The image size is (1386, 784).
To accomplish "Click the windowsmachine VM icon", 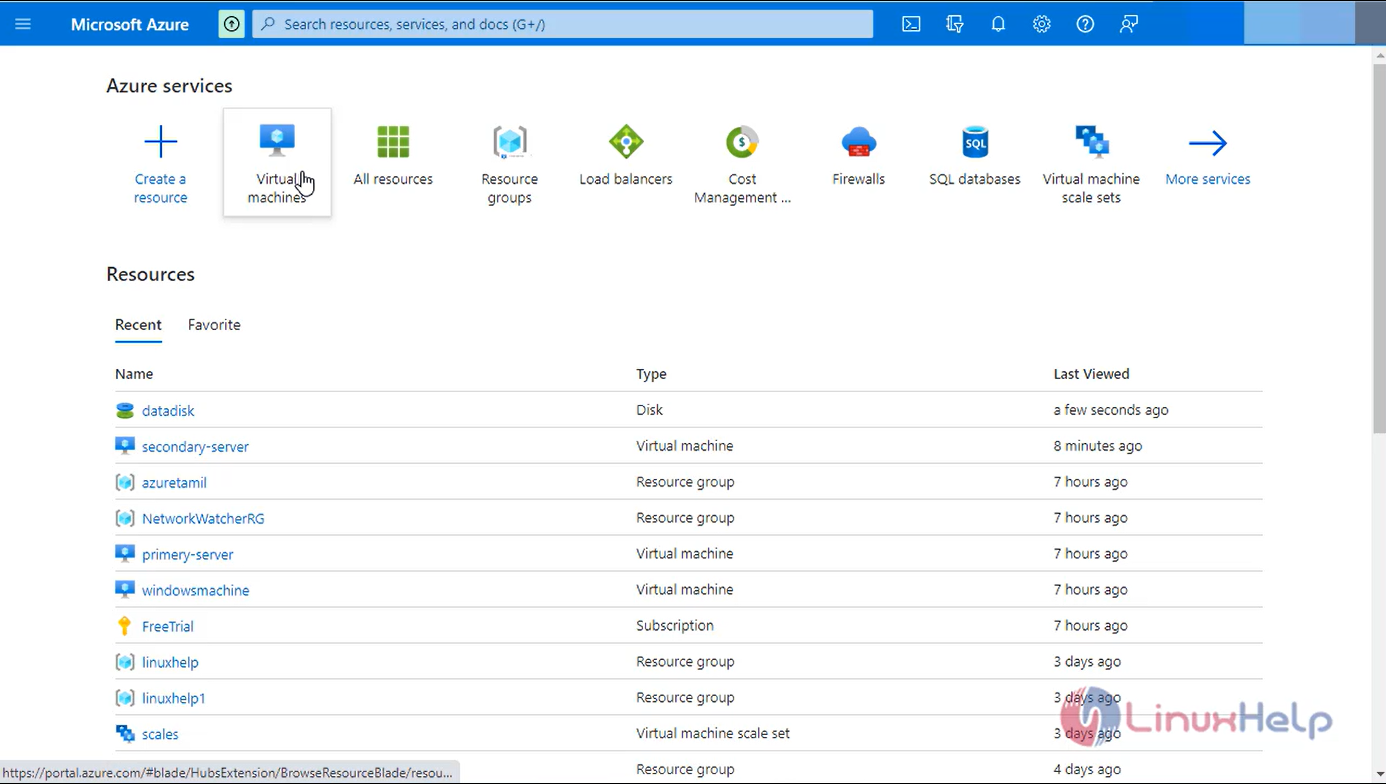I will coord(125,590).
